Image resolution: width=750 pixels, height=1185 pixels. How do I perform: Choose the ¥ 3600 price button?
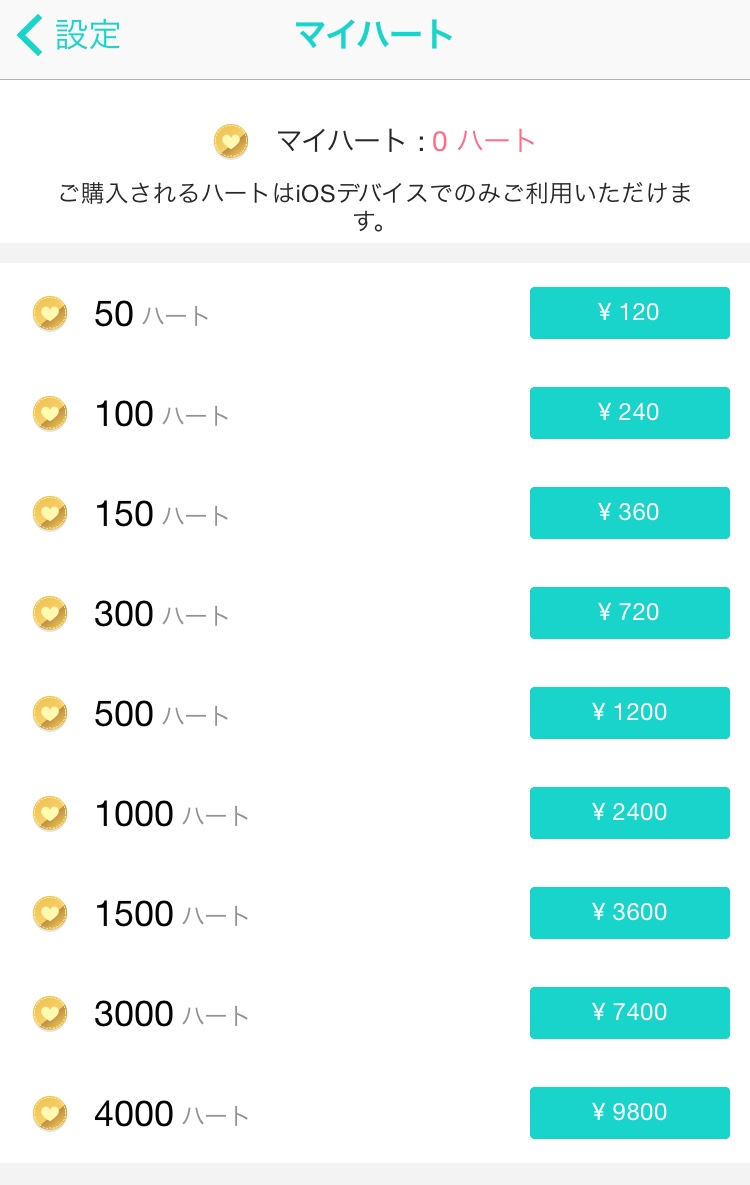(629, 913)
